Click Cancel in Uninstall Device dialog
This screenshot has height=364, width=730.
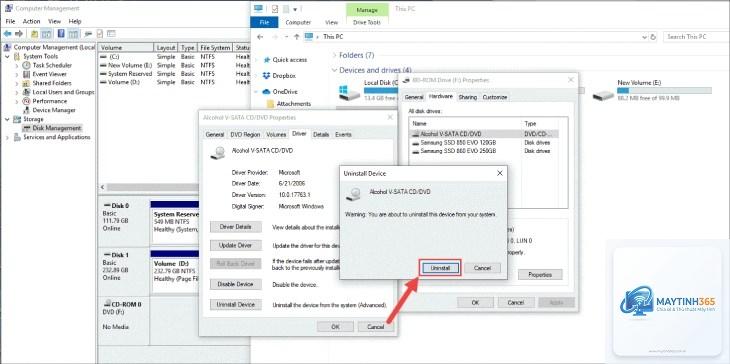click(x=482, y=268)
